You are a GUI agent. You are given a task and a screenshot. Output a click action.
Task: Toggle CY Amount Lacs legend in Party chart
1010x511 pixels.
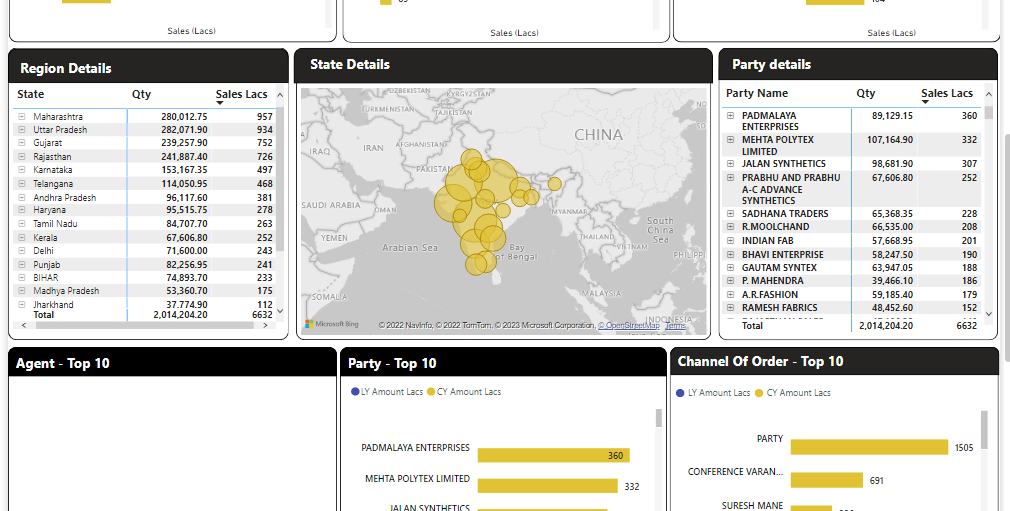[x=464, y=392]
